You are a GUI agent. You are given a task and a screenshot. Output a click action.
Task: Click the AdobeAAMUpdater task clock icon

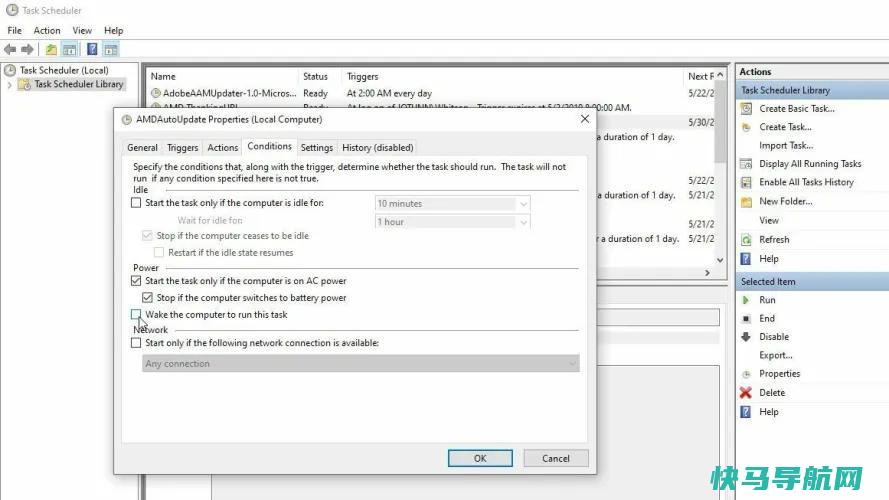[156, 93]
